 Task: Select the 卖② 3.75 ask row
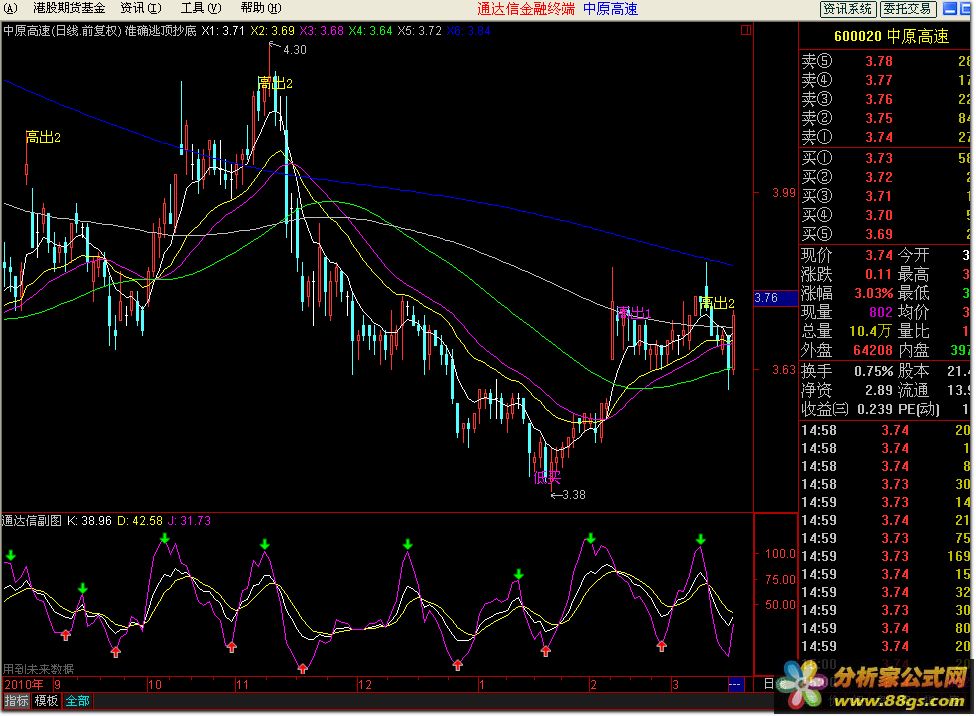tap(886, 118)
